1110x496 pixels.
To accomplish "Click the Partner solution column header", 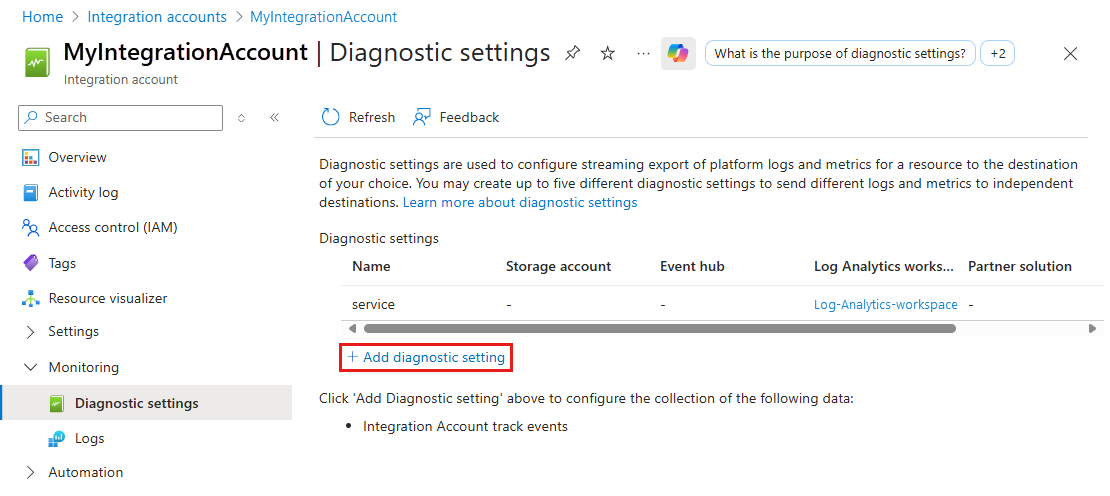I will coord(1019,266).
